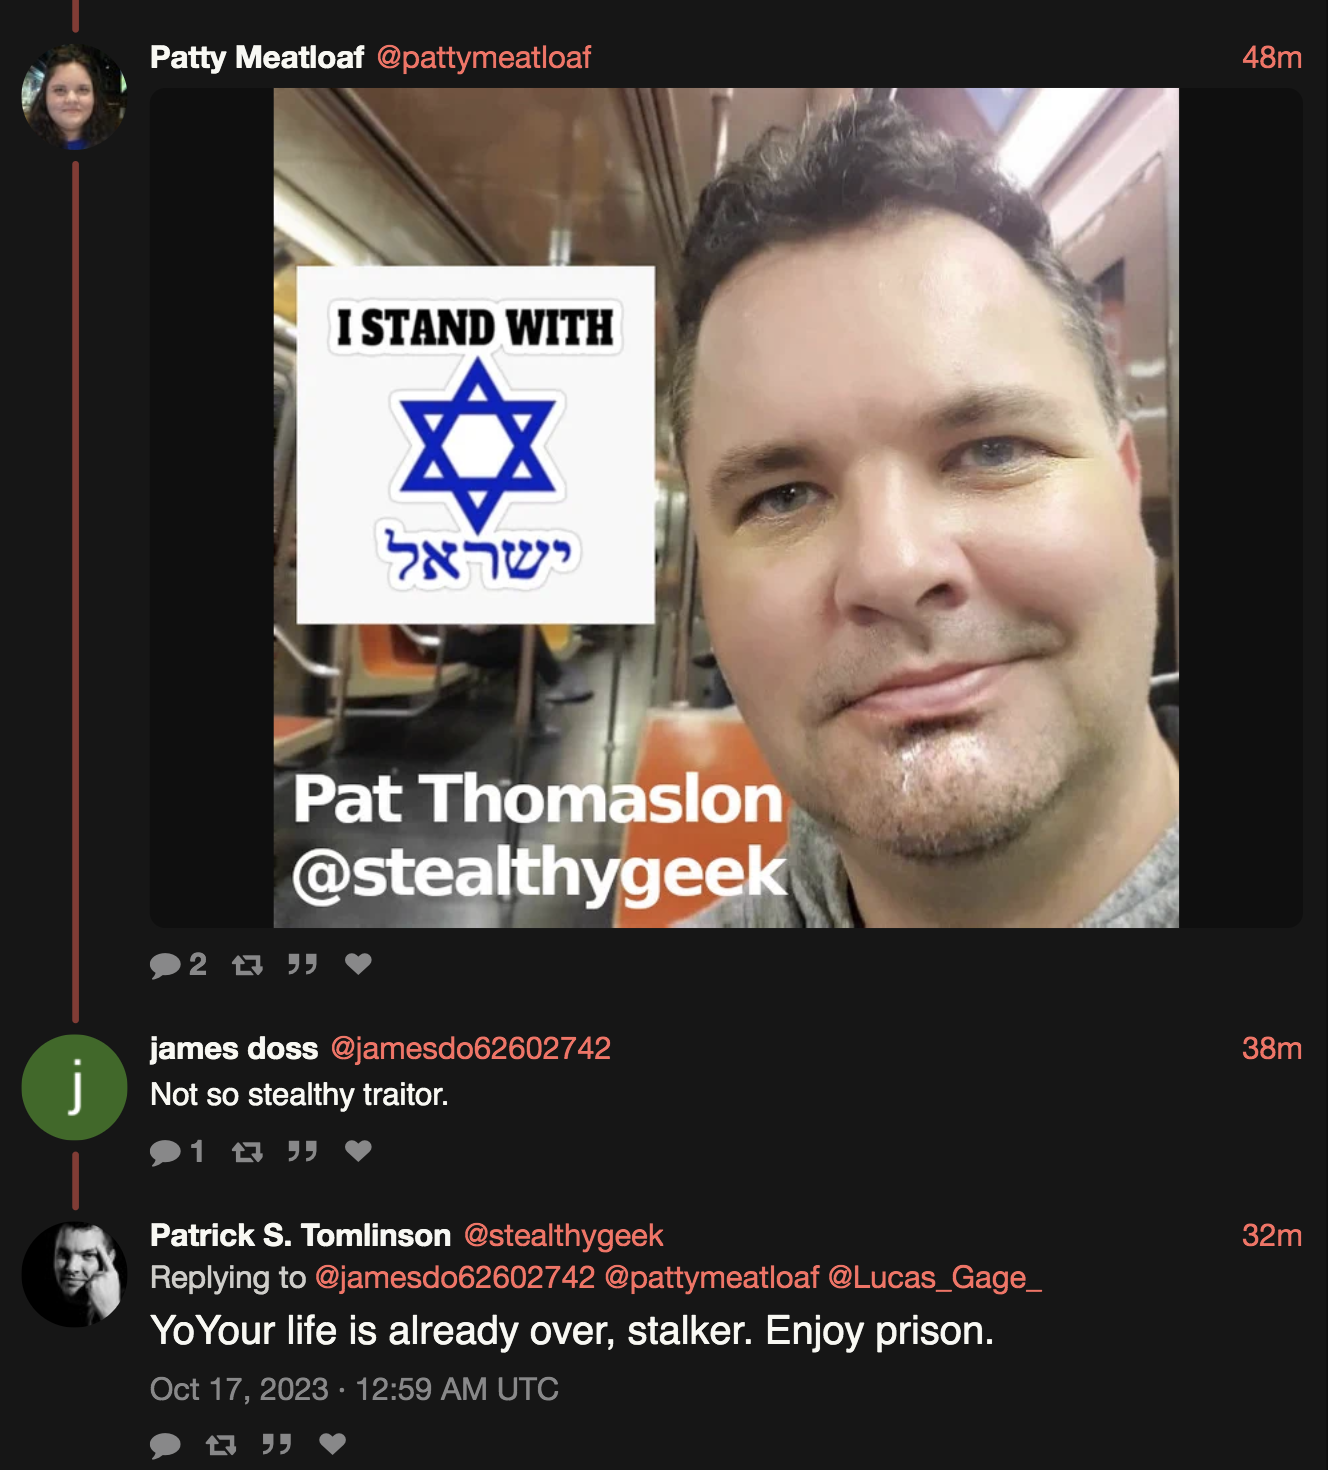The image size is (1328, 1470).
Task: Open Patty Meatloaf's profile avatar
Action: pyautogui.click(x=74, y=96)
